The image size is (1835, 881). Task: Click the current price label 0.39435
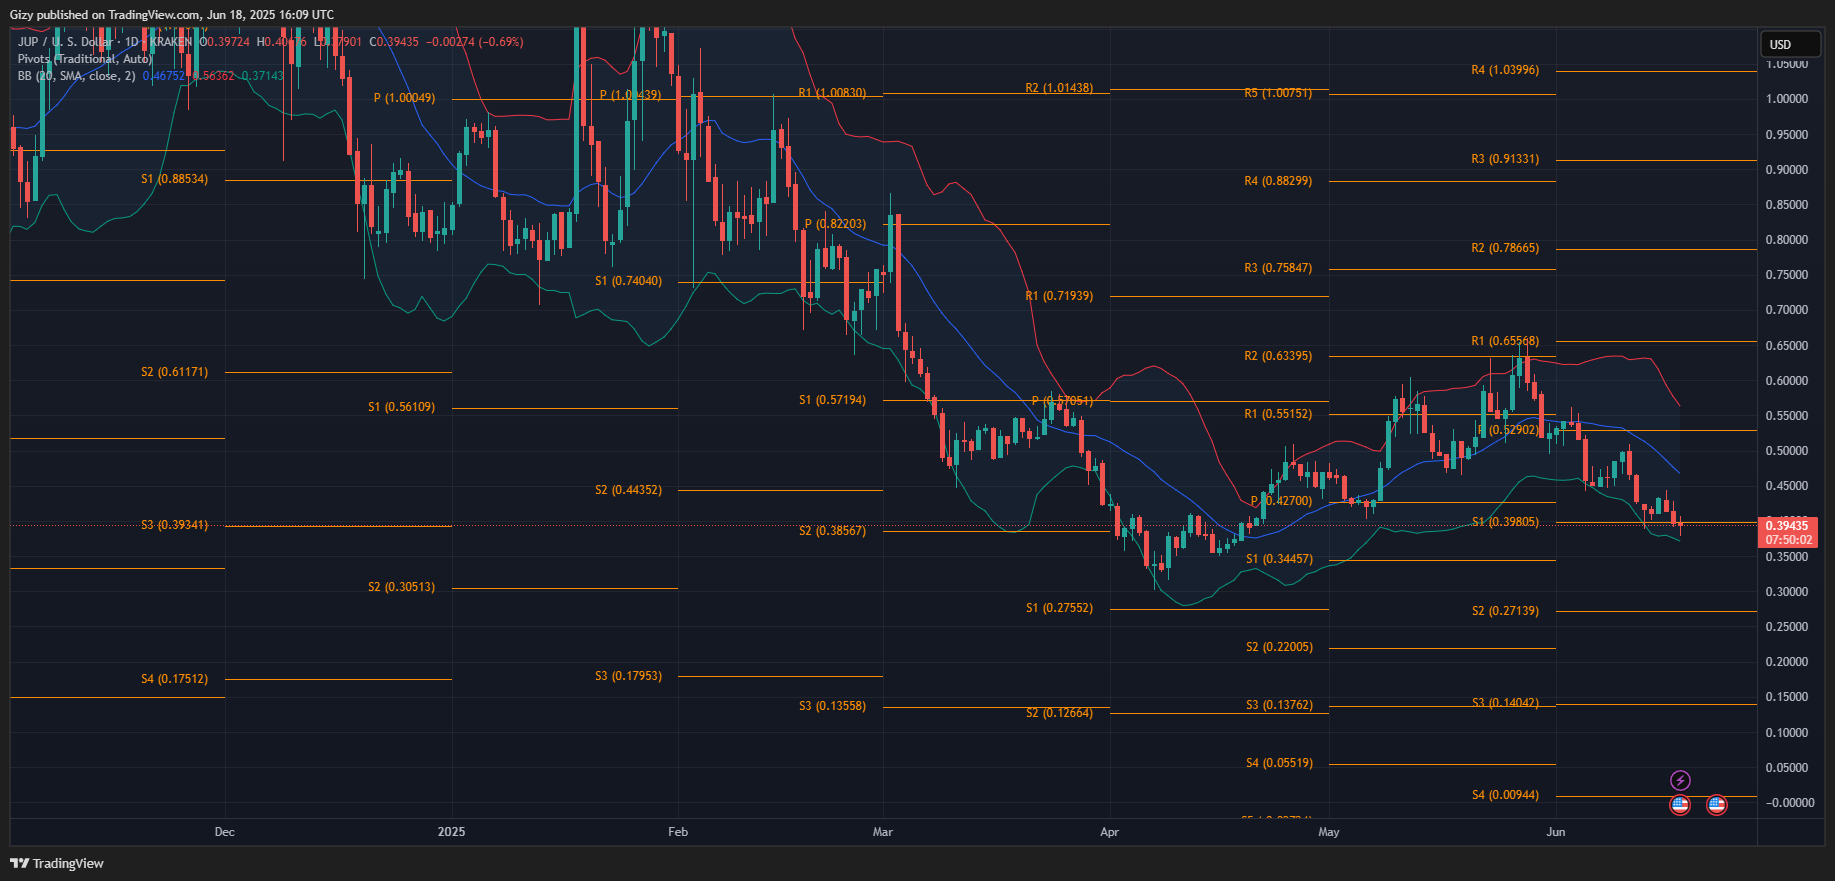(x=1787, y=526)
